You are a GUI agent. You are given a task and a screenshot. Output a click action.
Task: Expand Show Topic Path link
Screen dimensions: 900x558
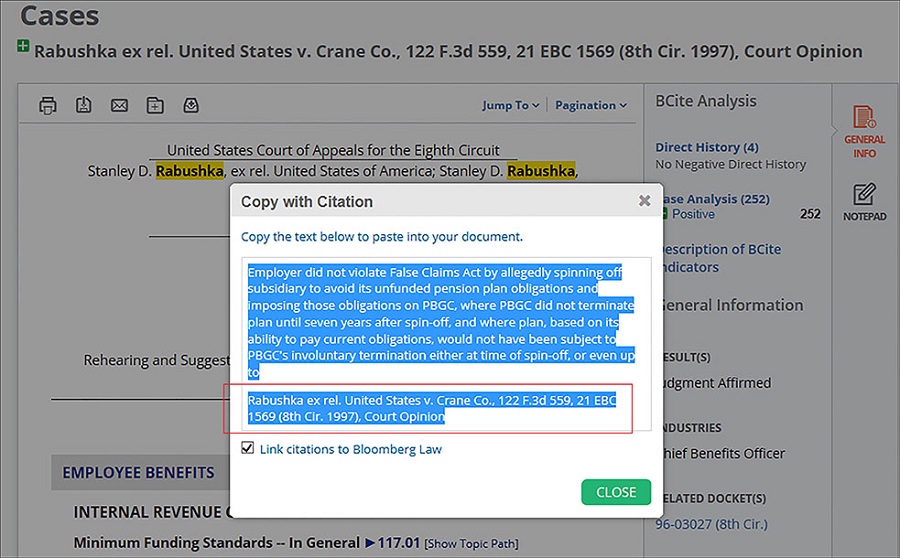click(471, 544)
